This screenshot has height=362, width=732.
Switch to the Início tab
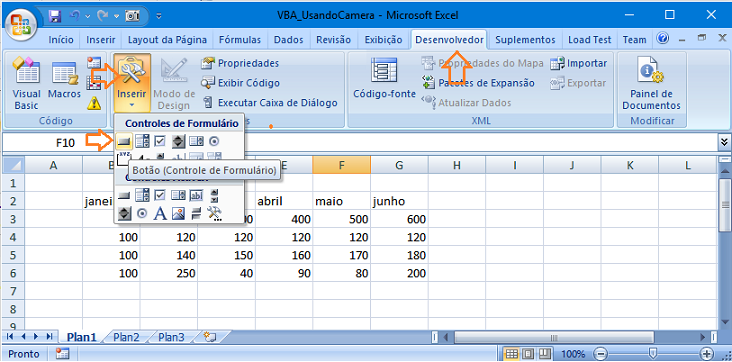[x=61, y=40]
